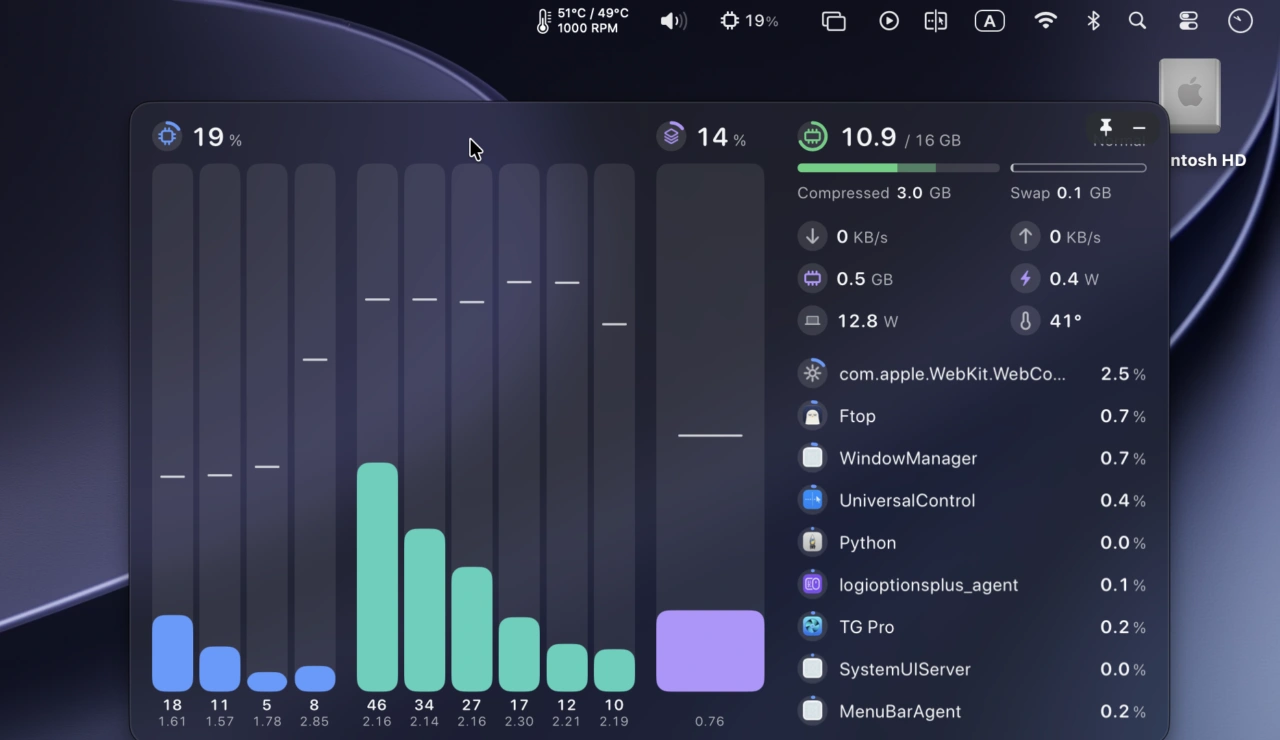Click the "Swap 0.1 GB" label
Image resolution: width=1280 pixels, height=740 pixels.
click(1060, 193)
